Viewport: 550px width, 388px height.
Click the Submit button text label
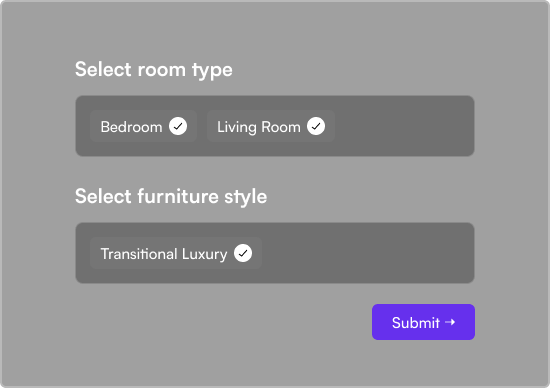pos(416,322)
